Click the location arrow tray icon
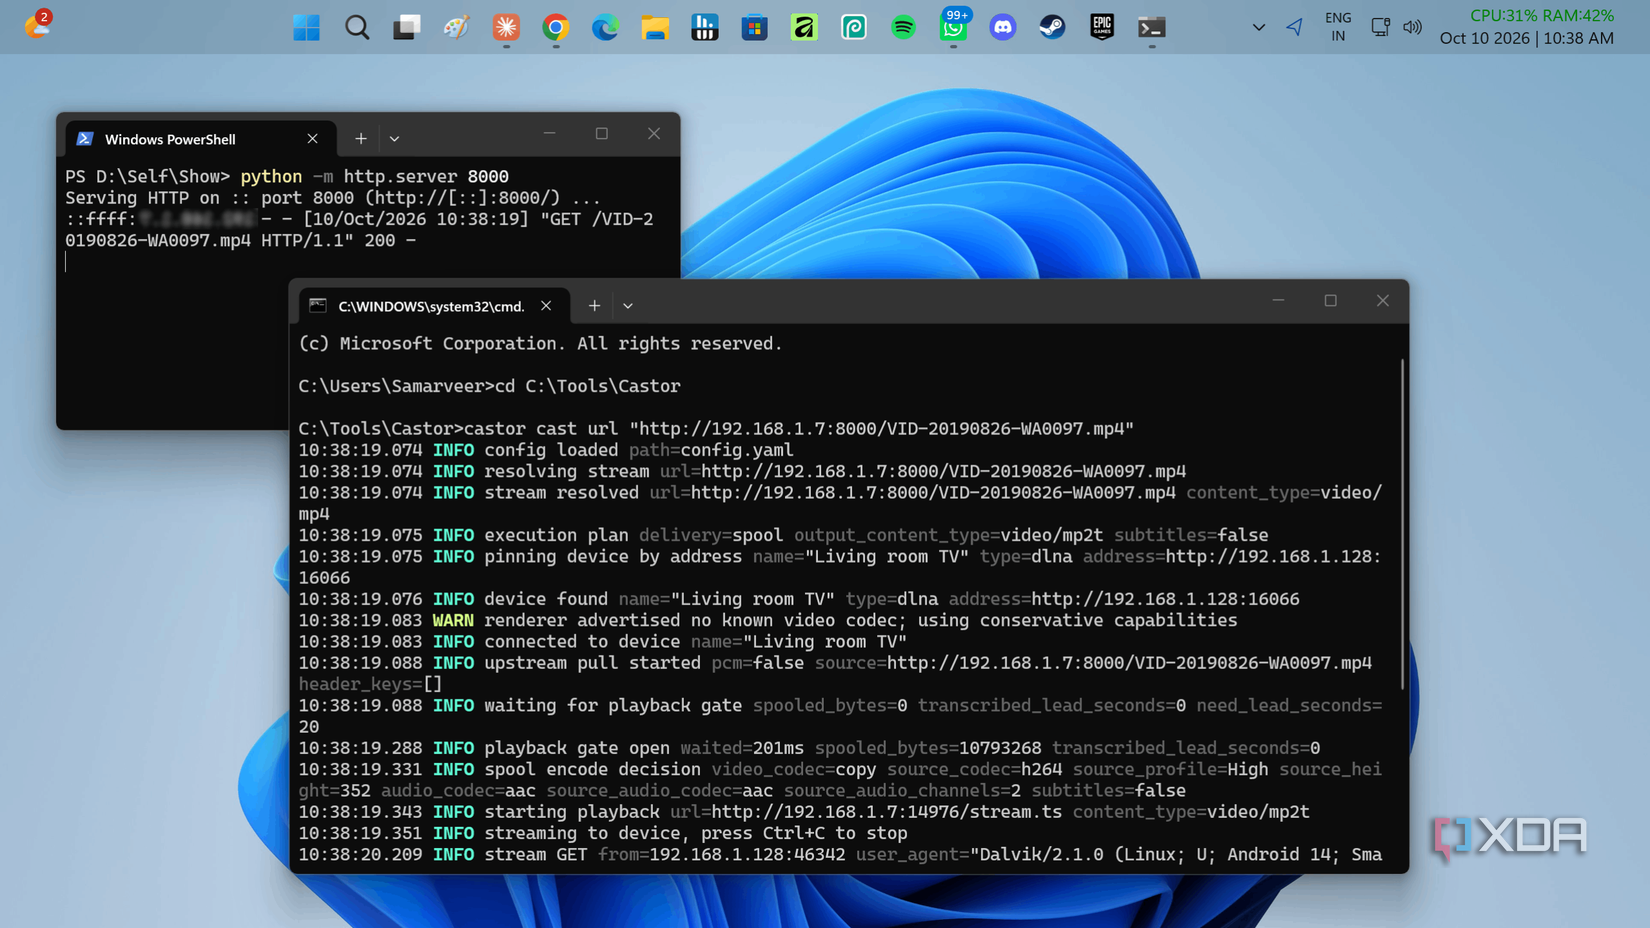This screenshot has height=928, width=1650. (1294, 27)
